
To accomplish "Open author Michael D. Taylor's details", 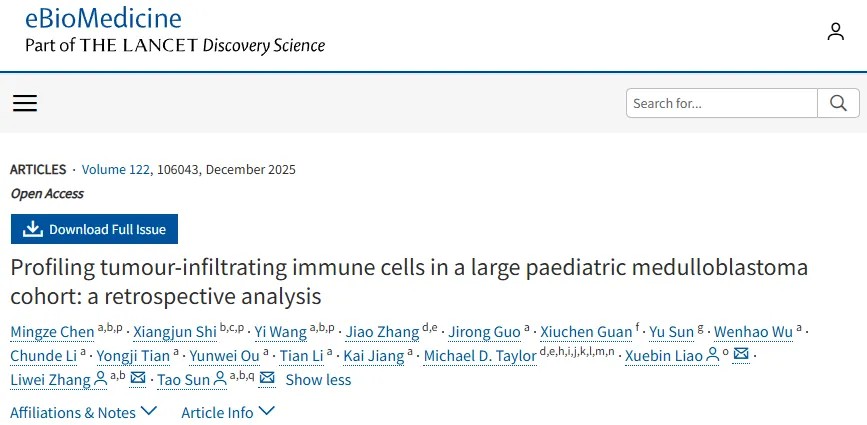I will (x=480, y=356).
